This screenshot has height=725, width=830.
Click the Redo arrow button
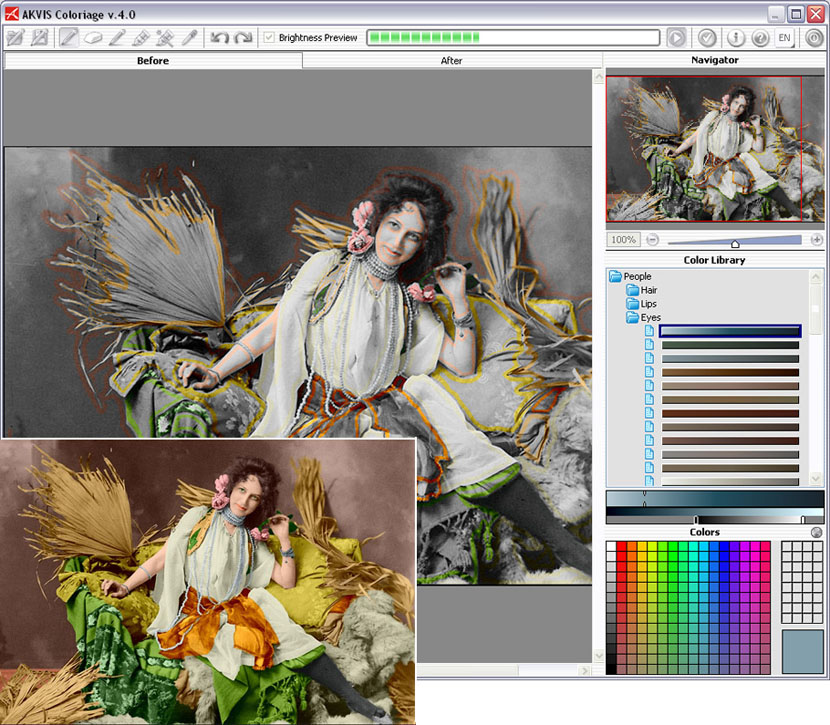click(x=242, y=38)
